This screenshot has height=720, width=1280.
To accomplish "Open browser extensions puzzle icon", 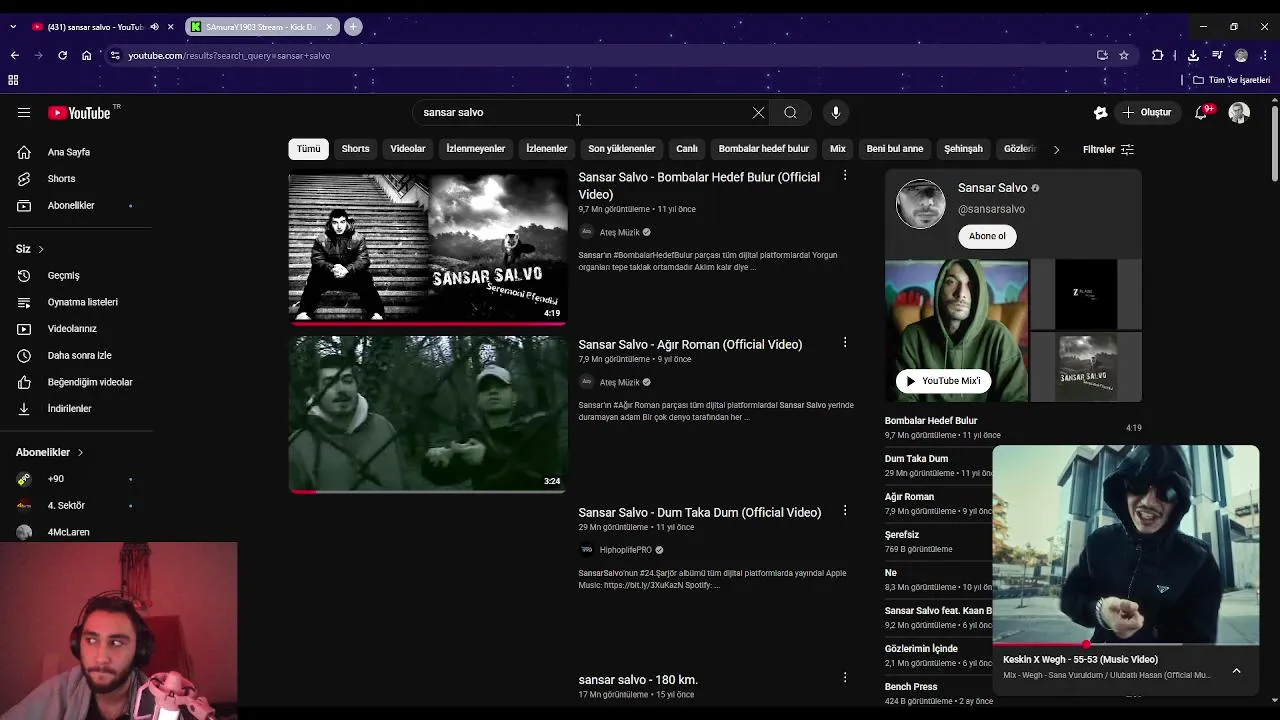I will (x=1158, y=56).
